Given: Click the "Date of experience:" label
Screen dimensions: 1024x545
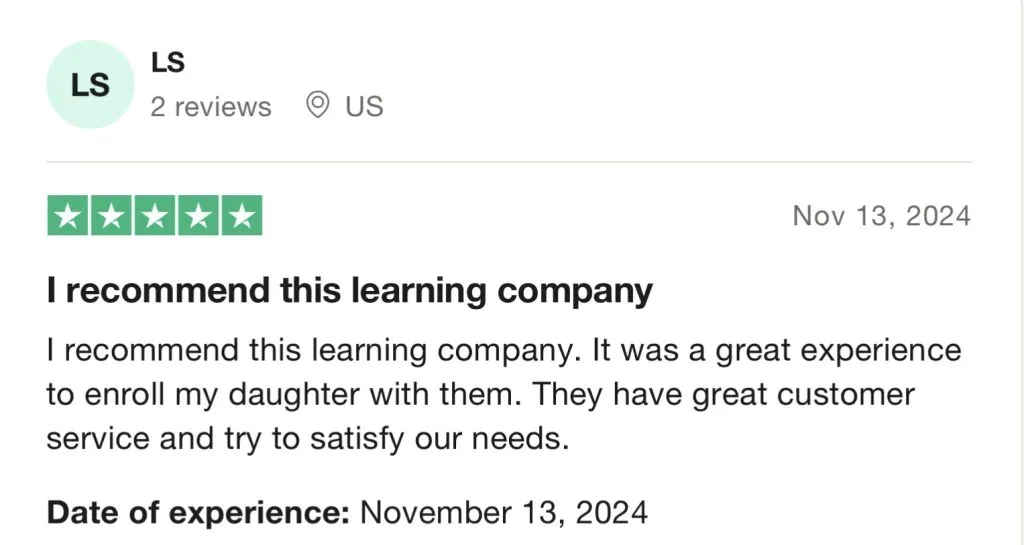Looking at the screenshot, I should click(198, 513).
